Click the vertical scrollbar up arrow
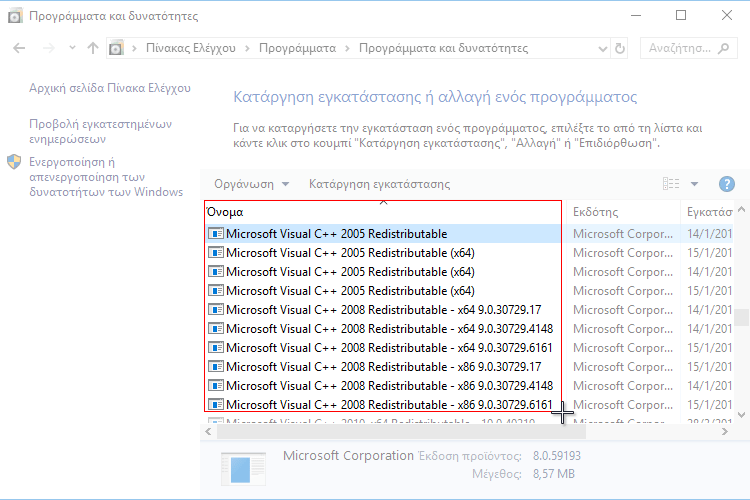This screenshot has height=500, width=750. tap(741, 209)
